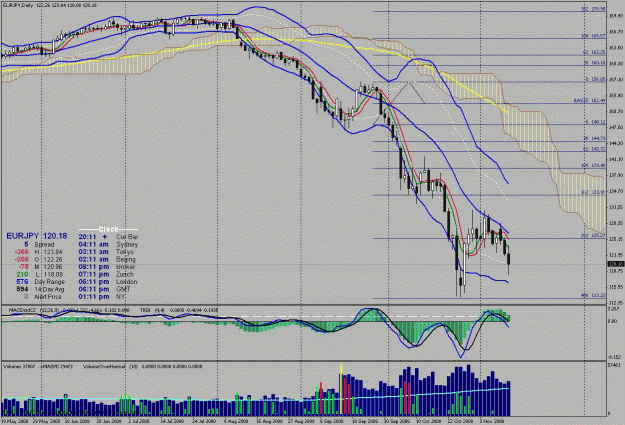
Task: Select the Broker 08:11 pm clock row
Action: [107, 266]
